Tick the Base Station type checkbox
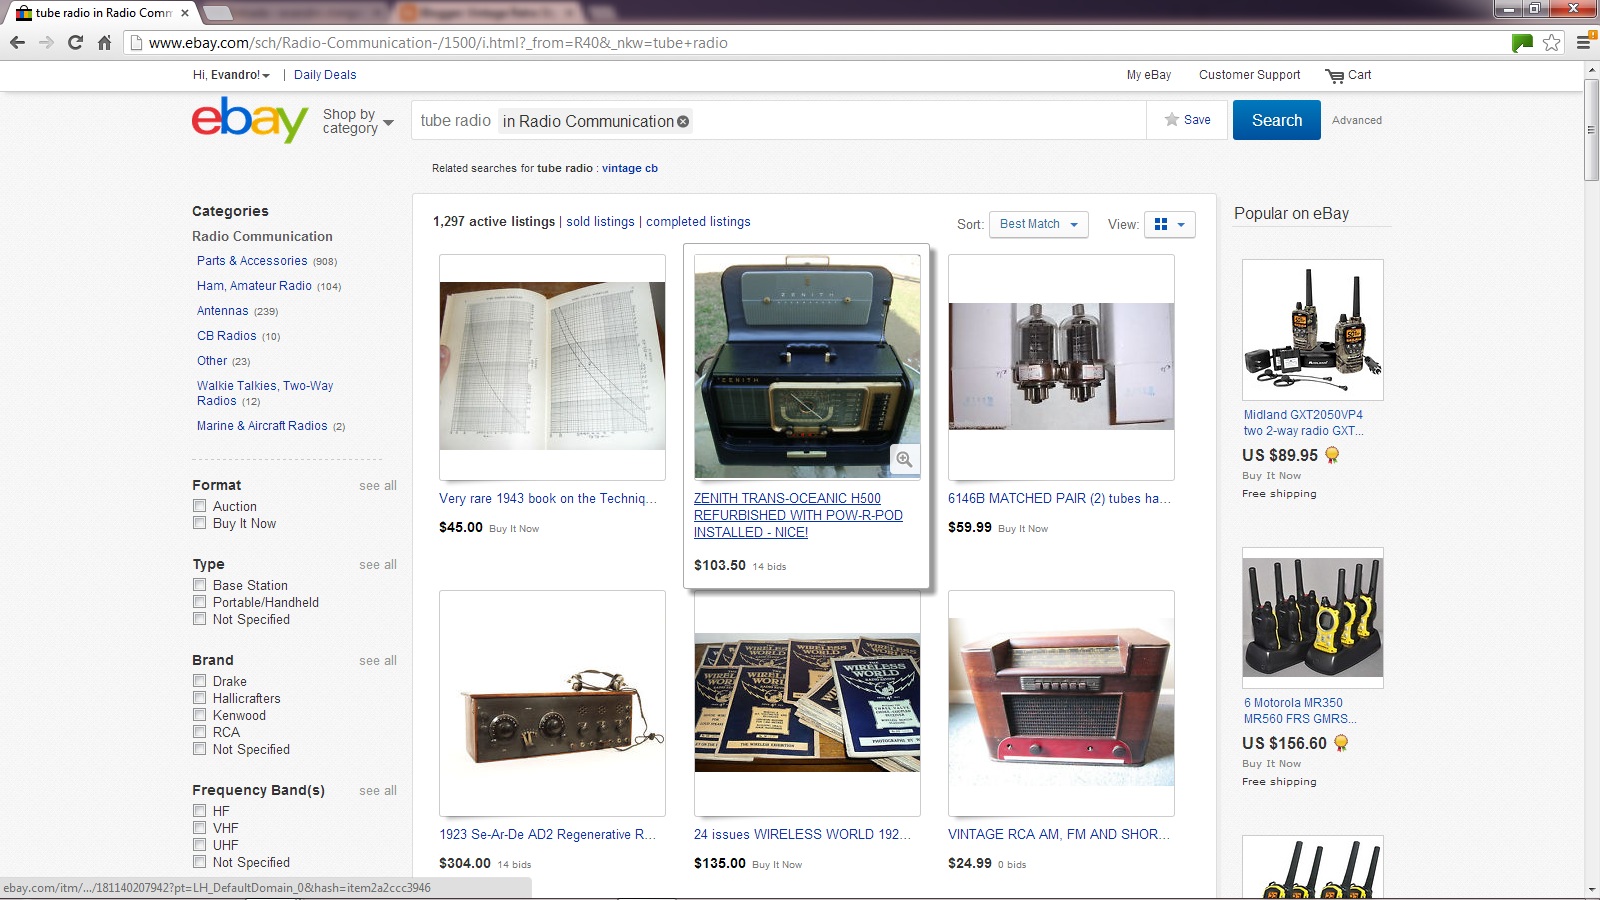This screenshot has width=1600, height=900. (x=200, y=585)
